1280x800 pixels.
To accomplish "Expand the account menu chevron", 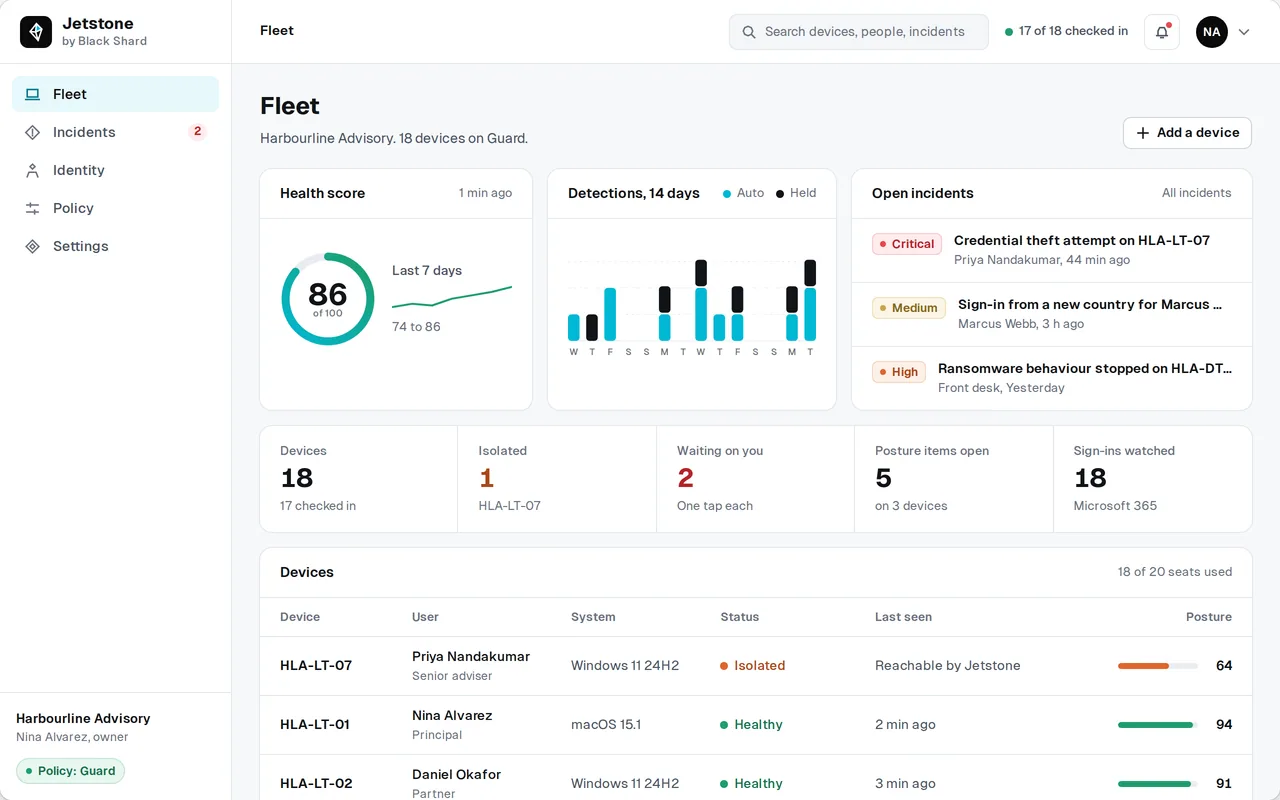I will coord(1244,32).
